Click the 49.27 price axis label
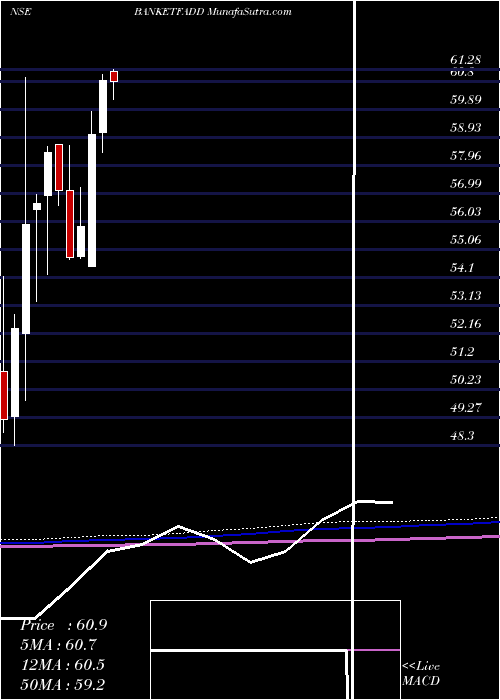 coord(466,407)
